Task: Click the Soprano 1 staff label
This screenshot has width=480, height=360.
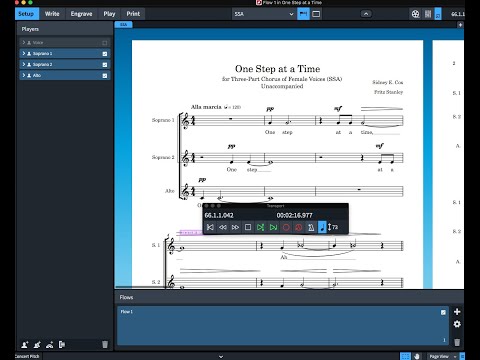Action: click(163, 120)
